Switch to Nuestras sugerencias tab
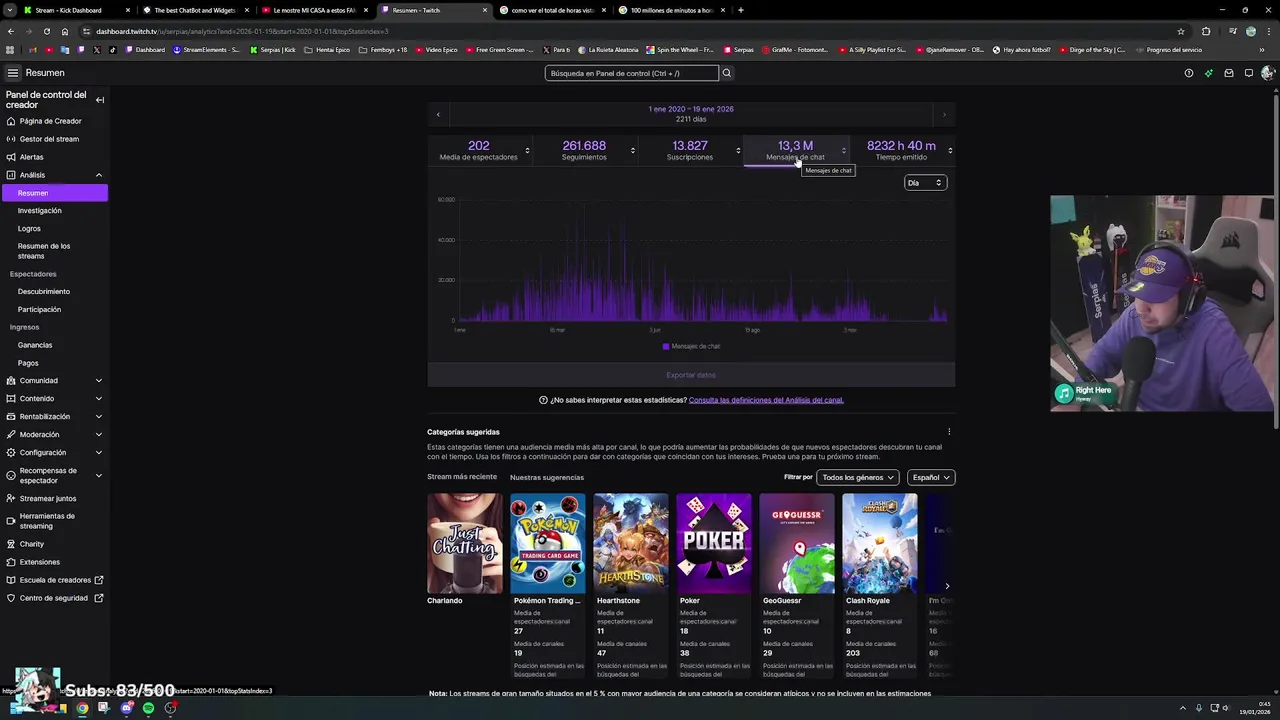 tap(547, 478)
